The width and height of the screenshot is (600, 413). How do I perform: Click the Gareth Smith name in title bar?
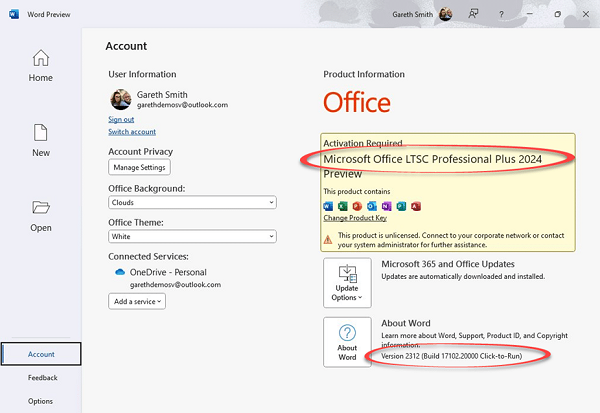[x=412, y=15]
